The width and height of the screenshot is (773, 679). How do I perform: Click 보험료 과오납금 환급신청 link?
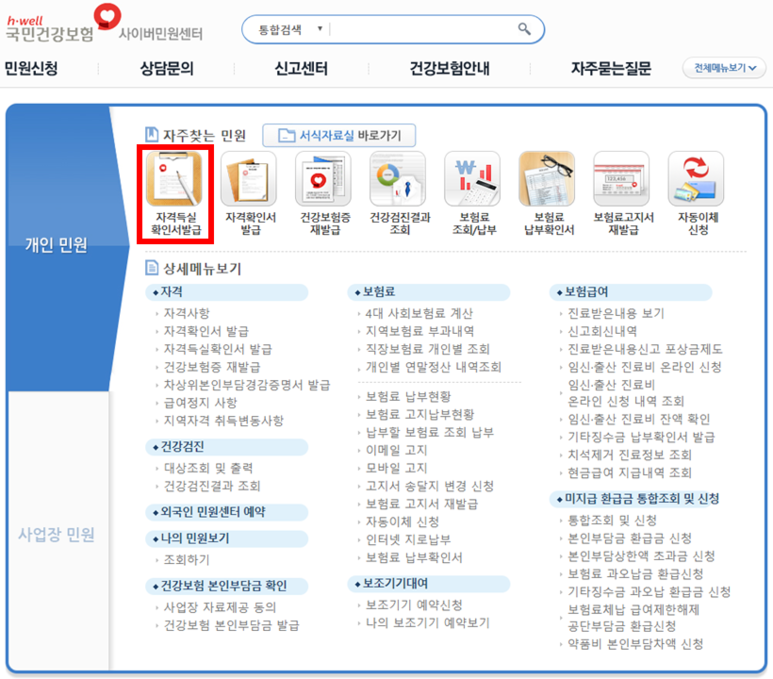635,574
